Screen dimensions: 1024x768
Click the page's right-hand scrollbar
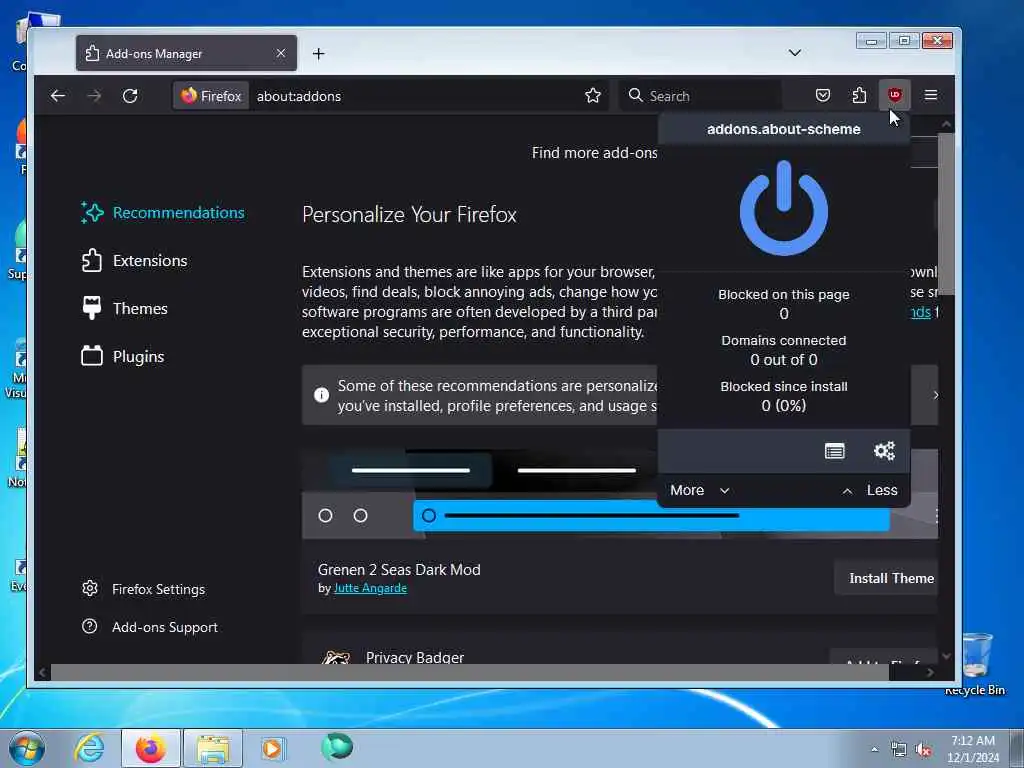(946, 212)
